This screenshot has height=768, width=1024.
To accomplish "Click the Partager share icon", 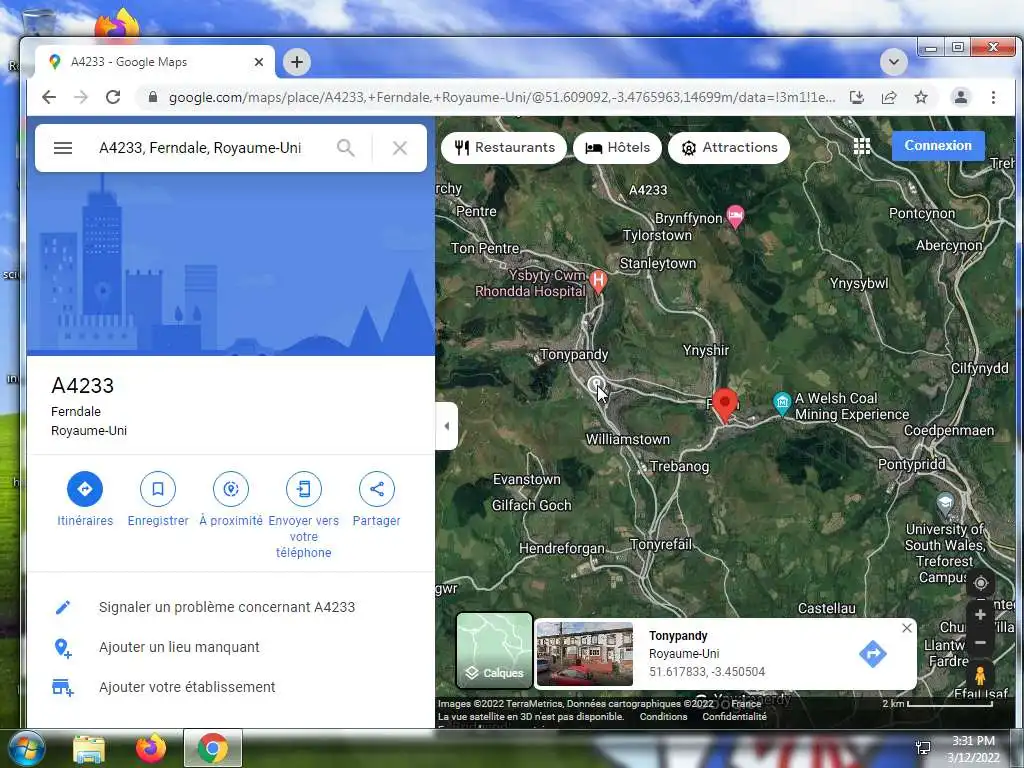I will point(377,488).
